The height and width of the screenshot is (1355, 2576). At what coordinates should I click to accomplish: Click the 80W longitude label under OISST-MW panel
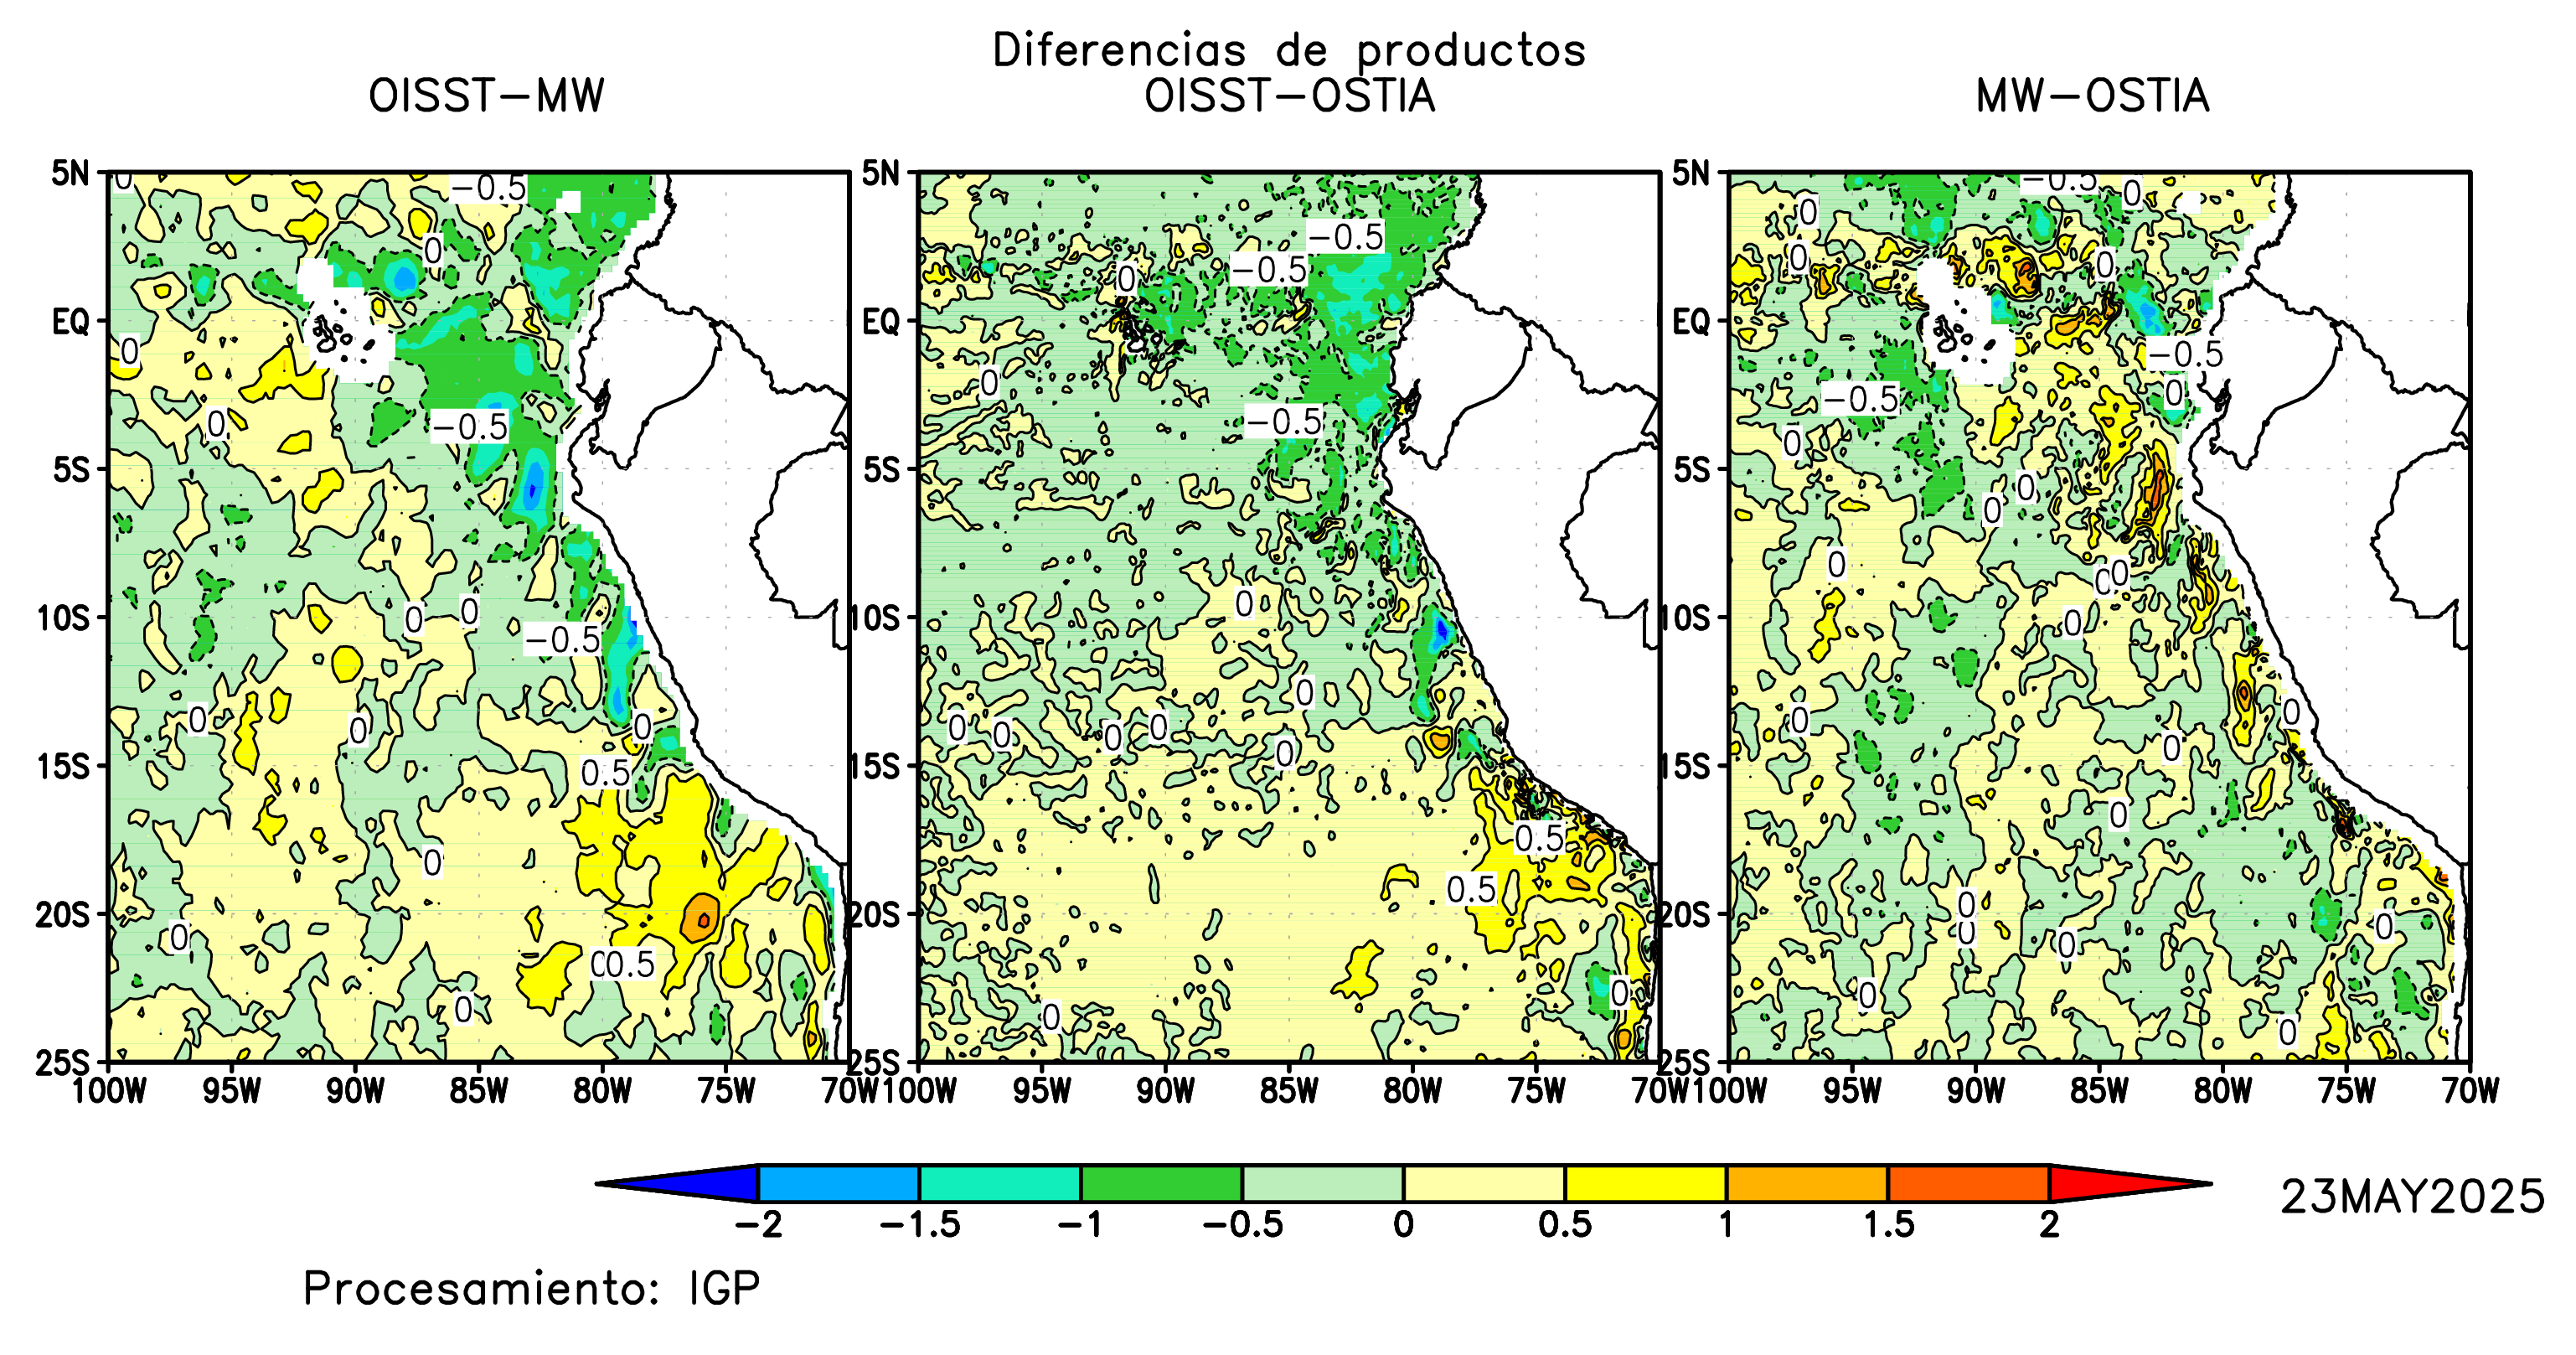click(603, 1091)
